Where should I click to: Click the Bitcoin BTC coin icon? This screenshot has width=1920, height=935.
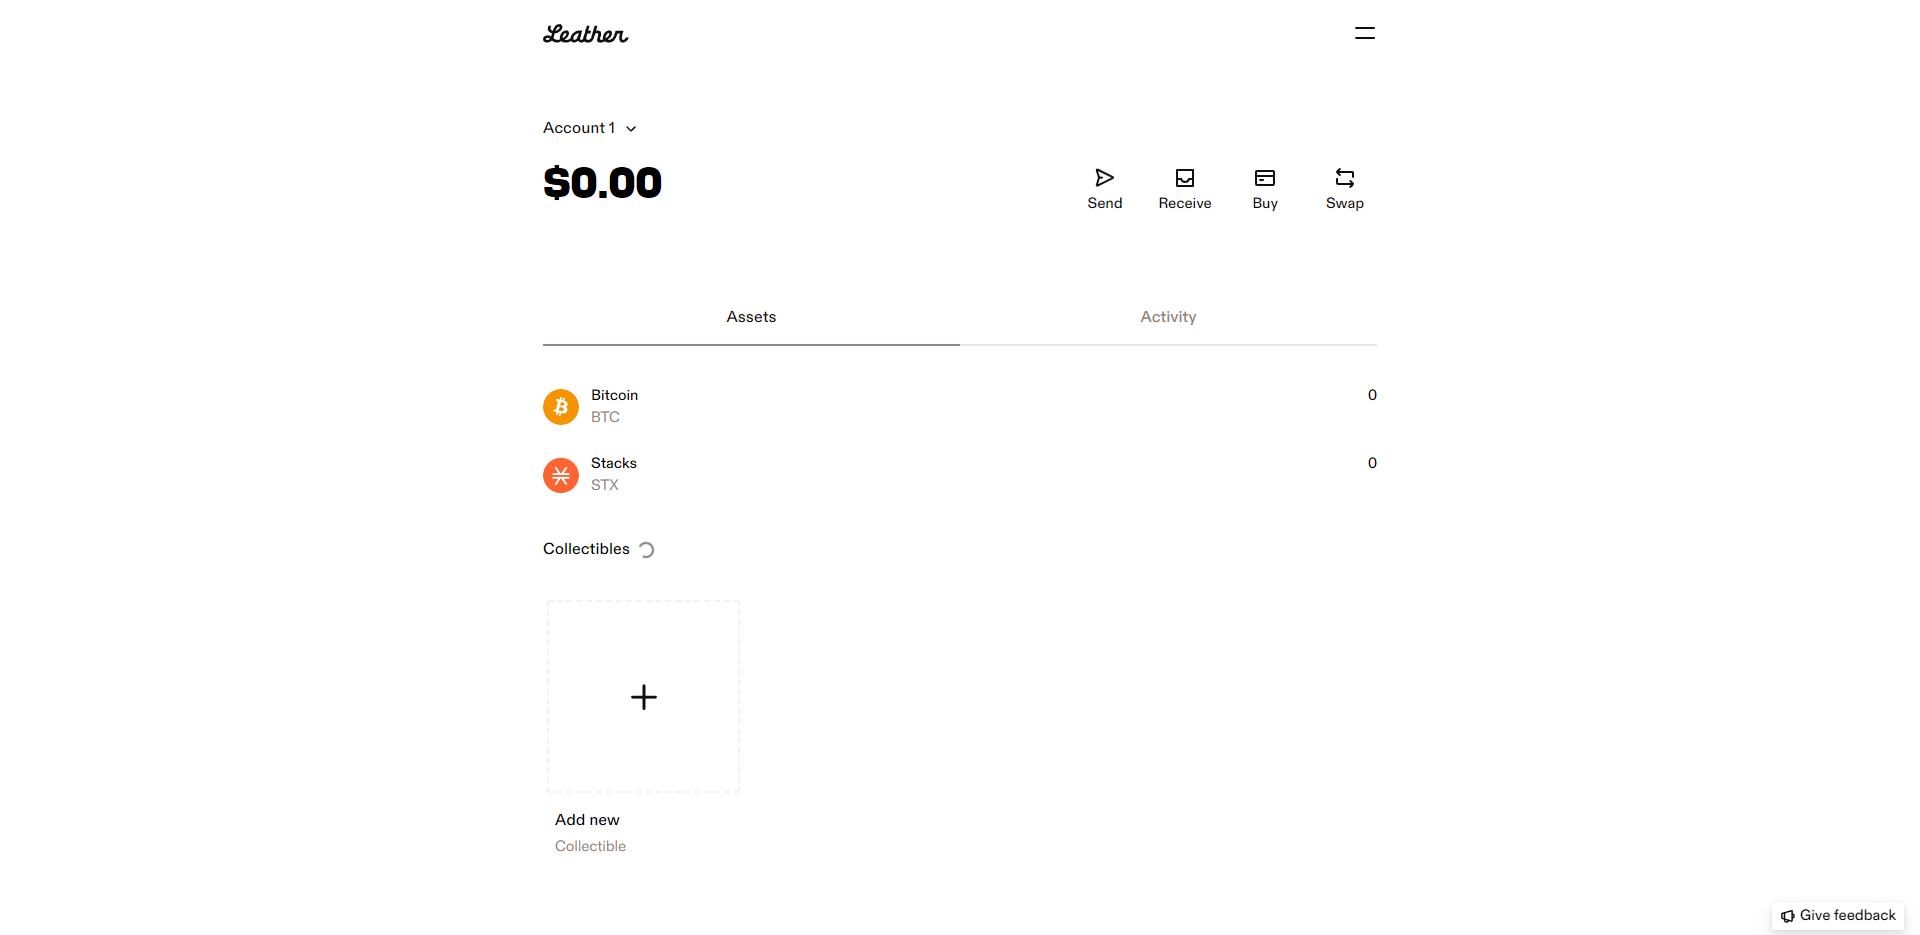click(x=560, y=406)
